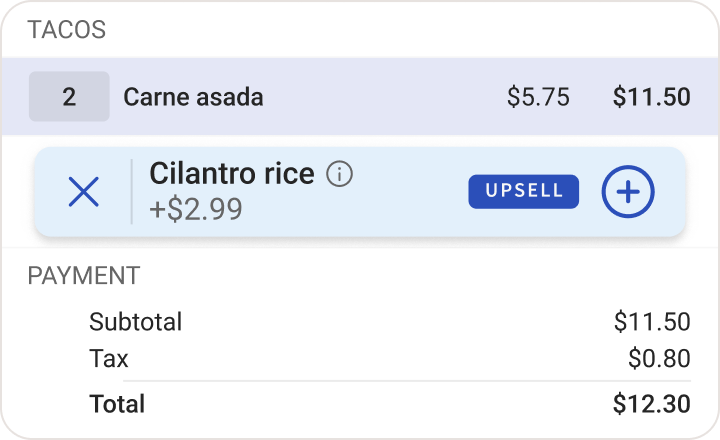Click the vertical divider in upsell card
This screenshot has height=440, width=720.
(132, 192)
